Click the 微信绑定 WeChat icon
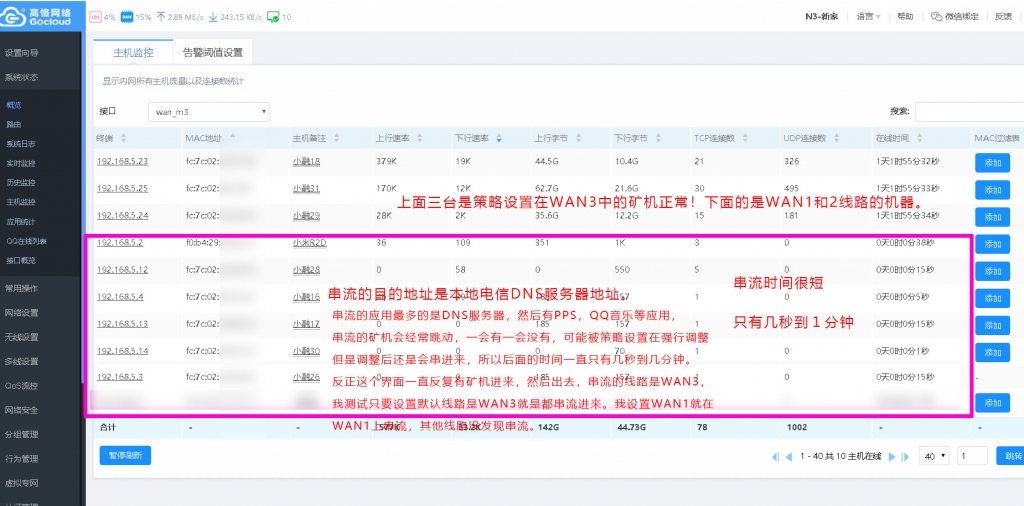This screenshot has height=506, width=1024. (x=936, y=17)
